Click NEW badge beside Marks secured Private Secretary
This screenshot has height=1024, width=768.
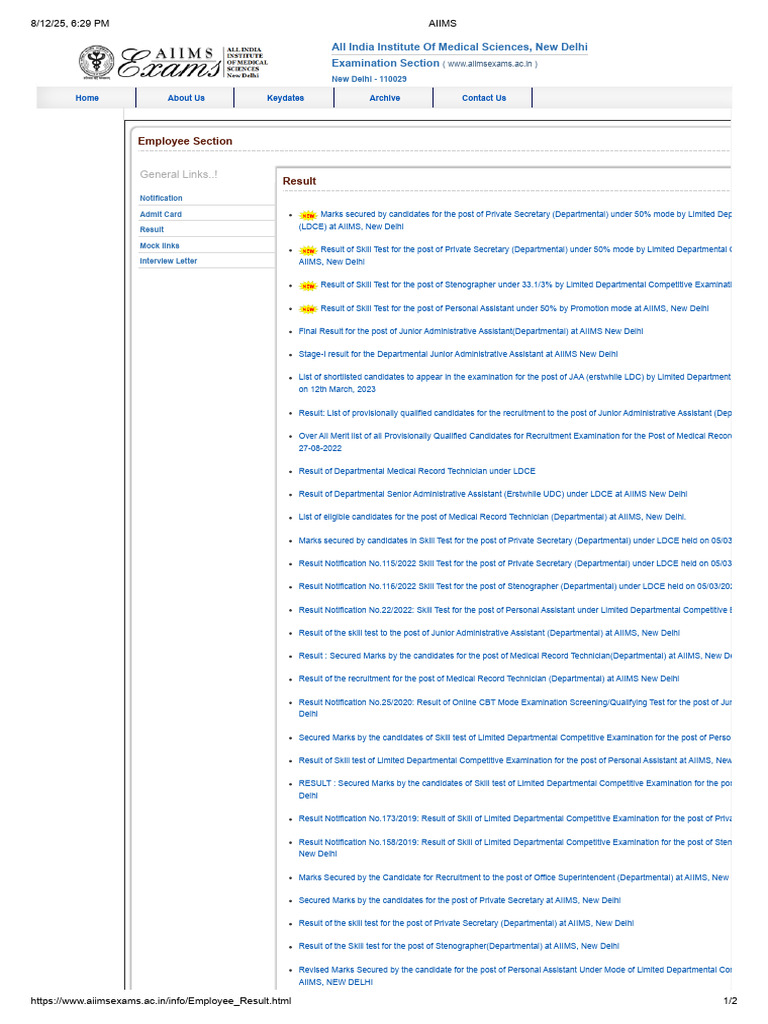tap(308, 215)
